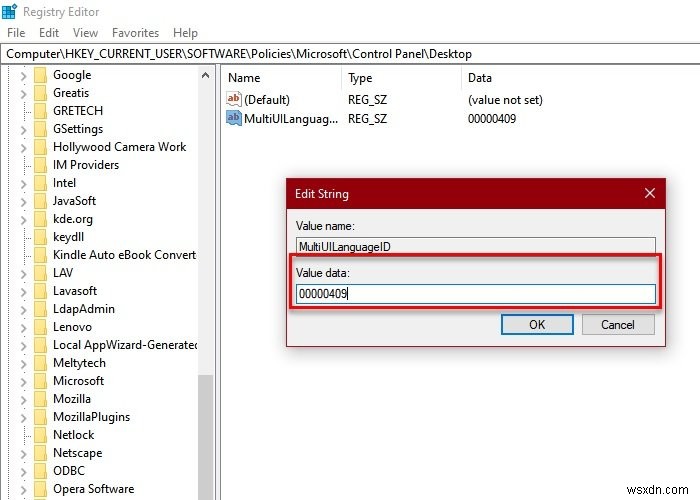The height and width of the screenshot is (500, 700).
Task: Expand the JavaSoft registry key
Action: tap(24, 202)
